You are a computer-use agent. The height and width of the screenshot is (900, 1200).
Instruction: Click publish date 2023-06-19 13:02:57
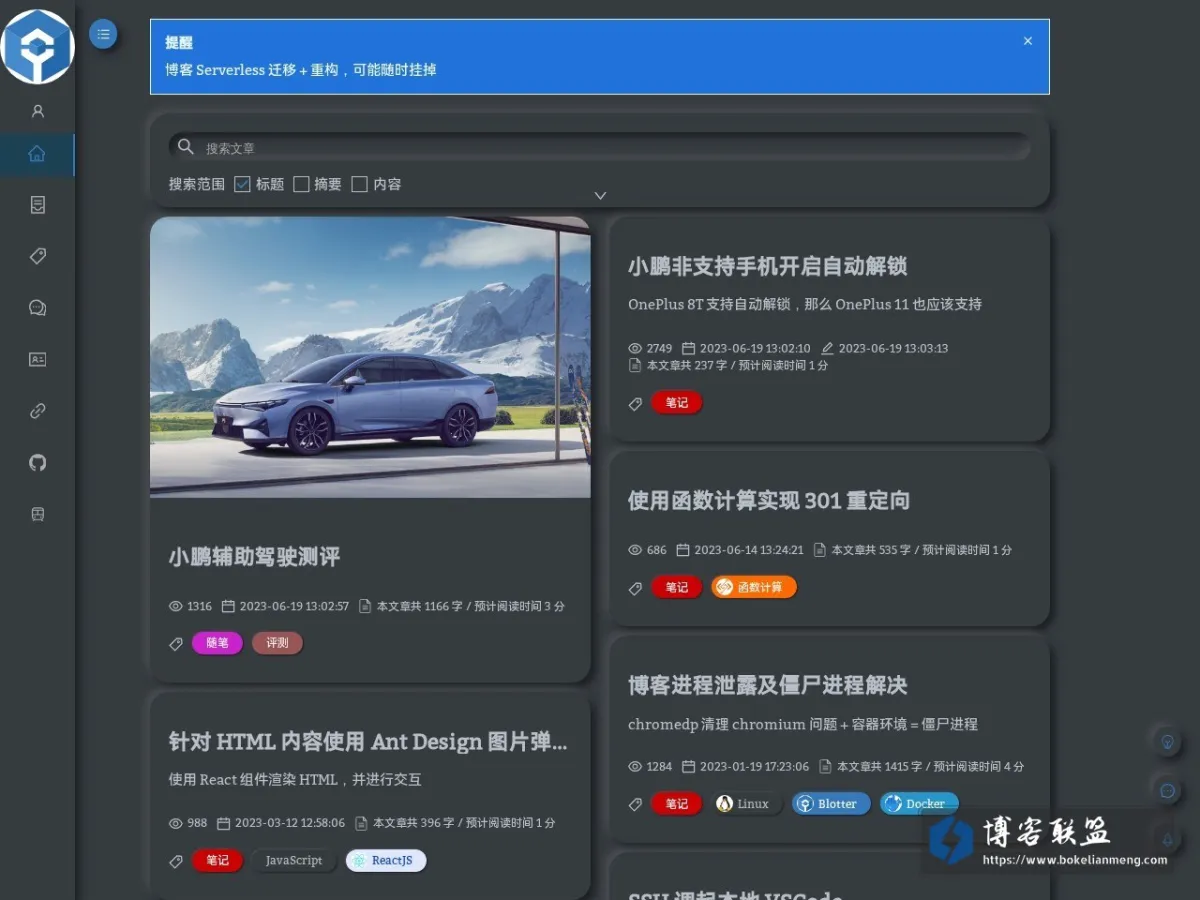294,606
